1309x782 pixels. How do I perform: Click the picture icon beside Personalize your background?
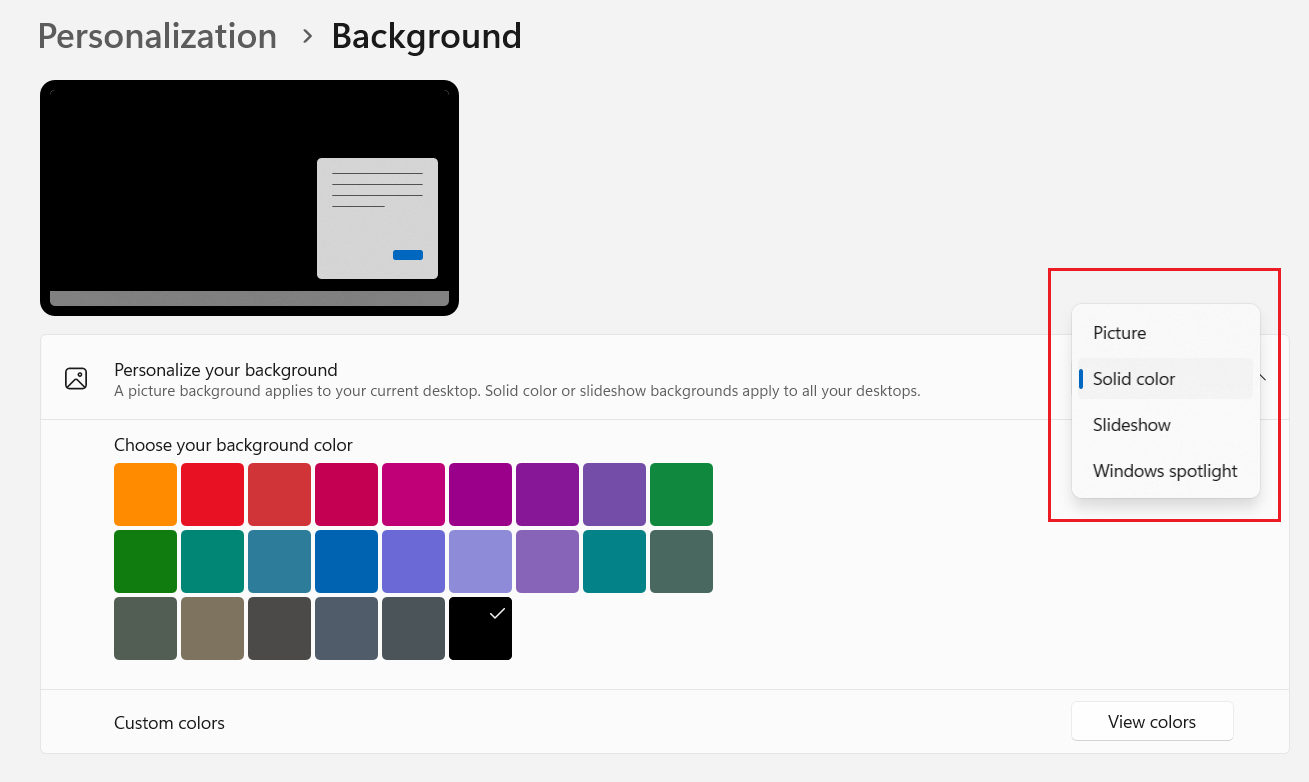(x=76, y=378)
